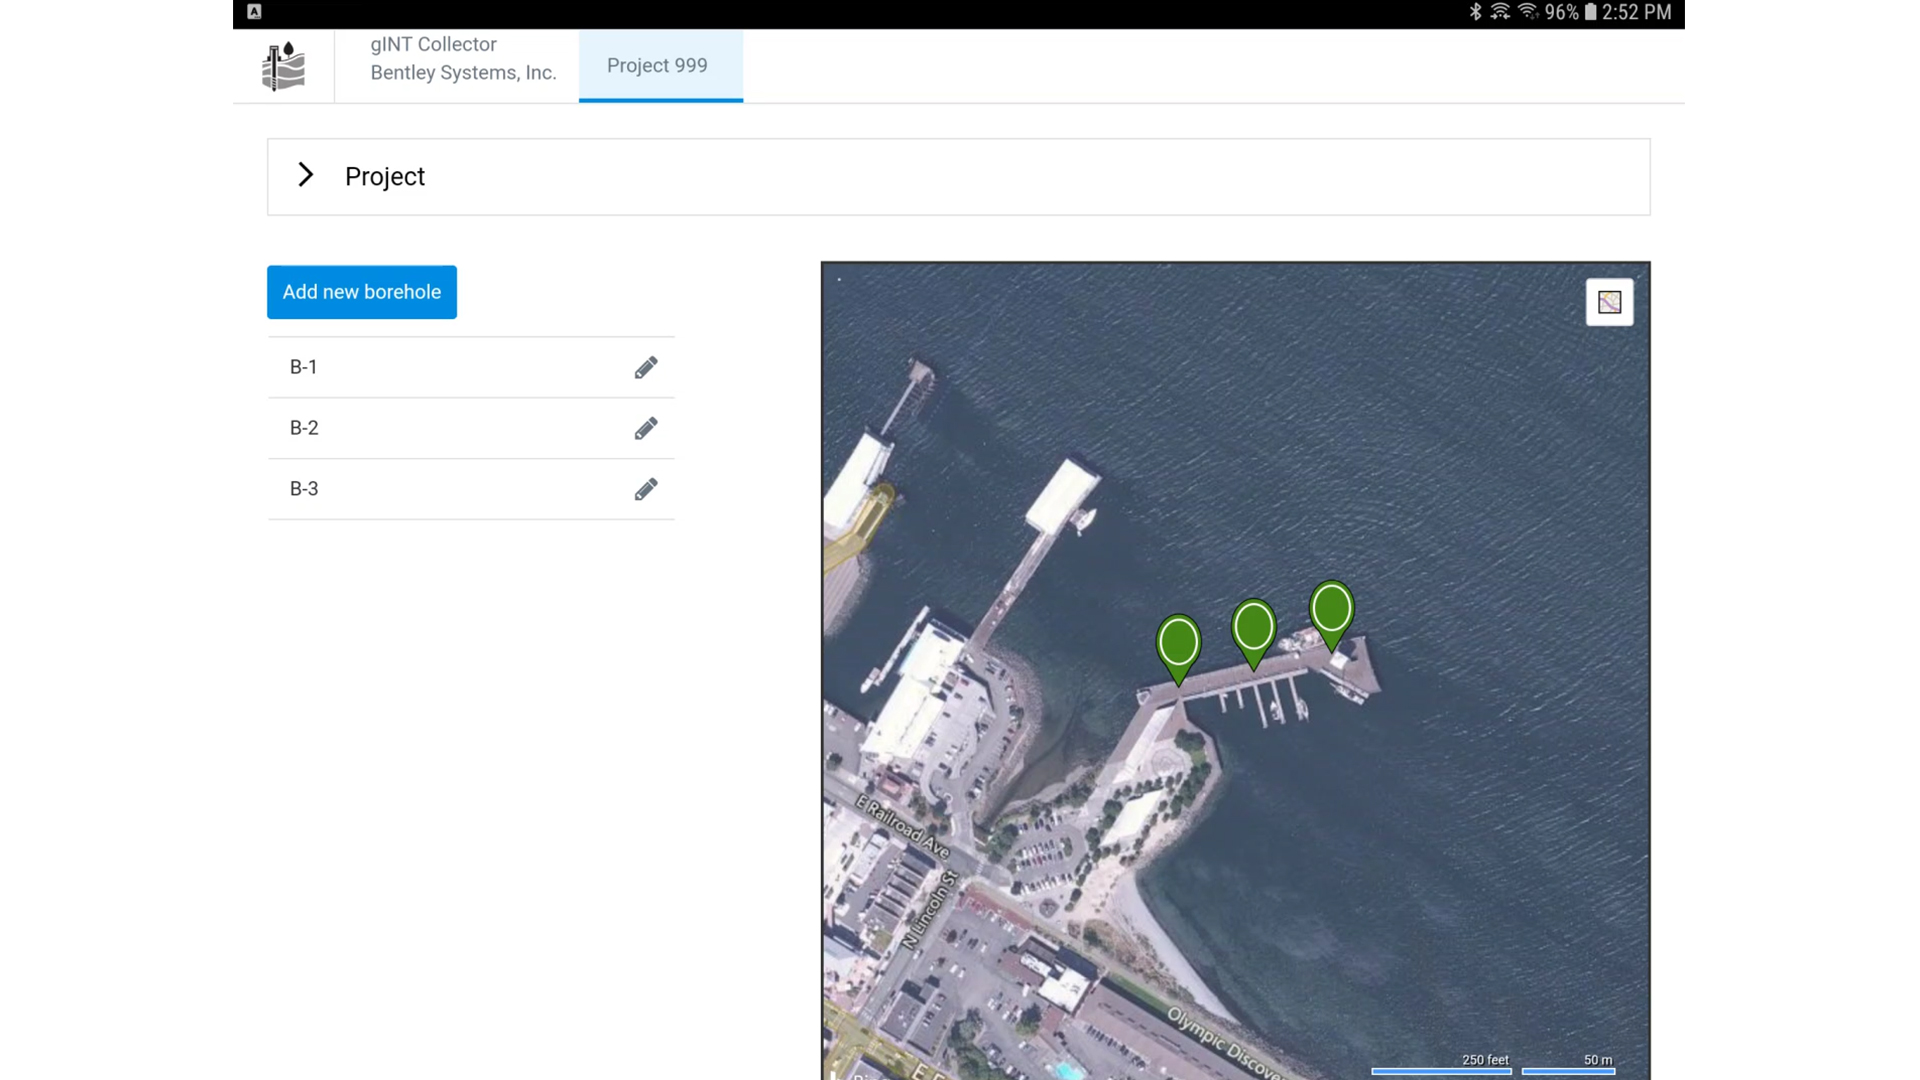The width and height of the screenshot is (1920, 1080).
Task: Click gINT Collector Bentley Systems header
Action: (x=462, y=59)
